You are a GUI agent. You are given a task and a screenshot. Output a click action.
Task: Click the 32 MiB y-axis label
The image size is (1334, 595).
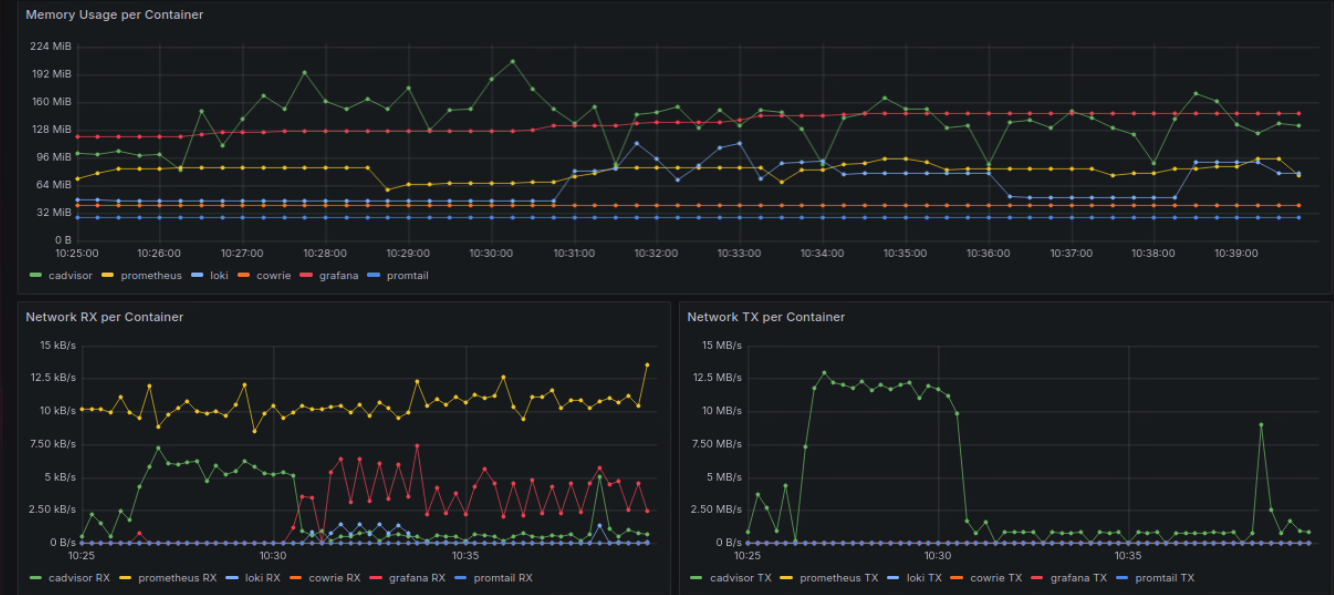click(x=55, y=213)
